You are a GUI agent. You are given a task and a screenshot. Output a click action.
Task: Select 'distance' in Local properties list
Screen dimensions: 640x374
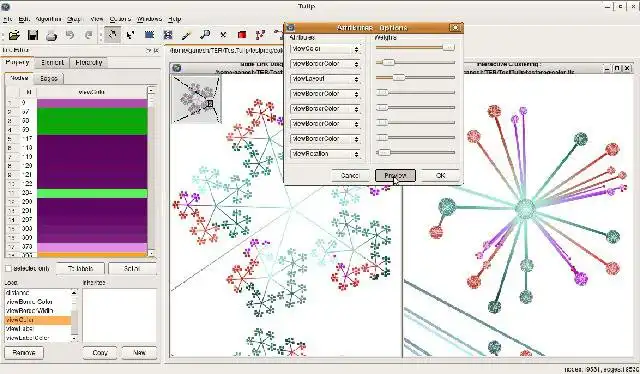click(18, 293)
